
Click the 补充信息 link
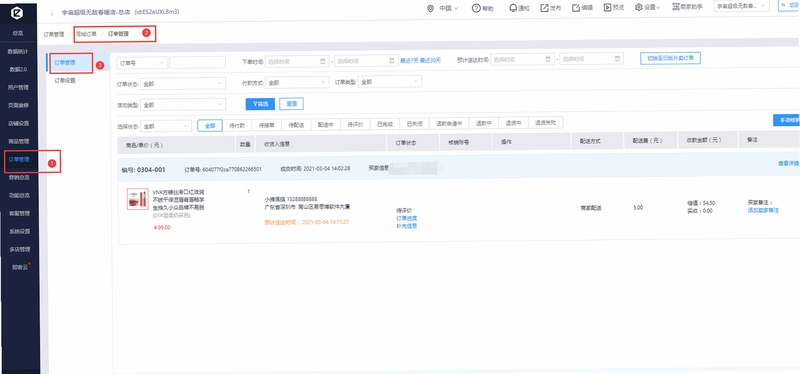(x=407, y=226)
